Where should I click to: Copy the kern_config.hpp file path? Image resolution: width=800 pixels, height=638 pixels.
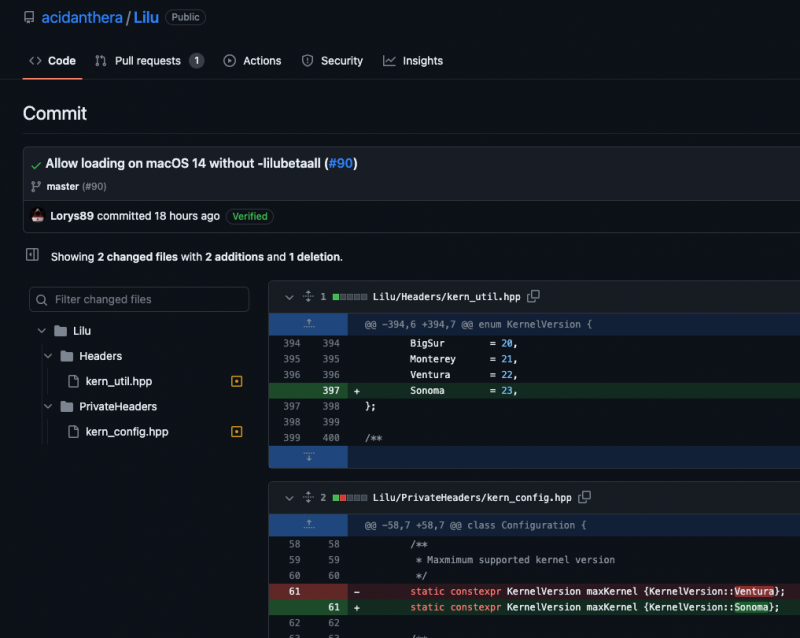584,497
